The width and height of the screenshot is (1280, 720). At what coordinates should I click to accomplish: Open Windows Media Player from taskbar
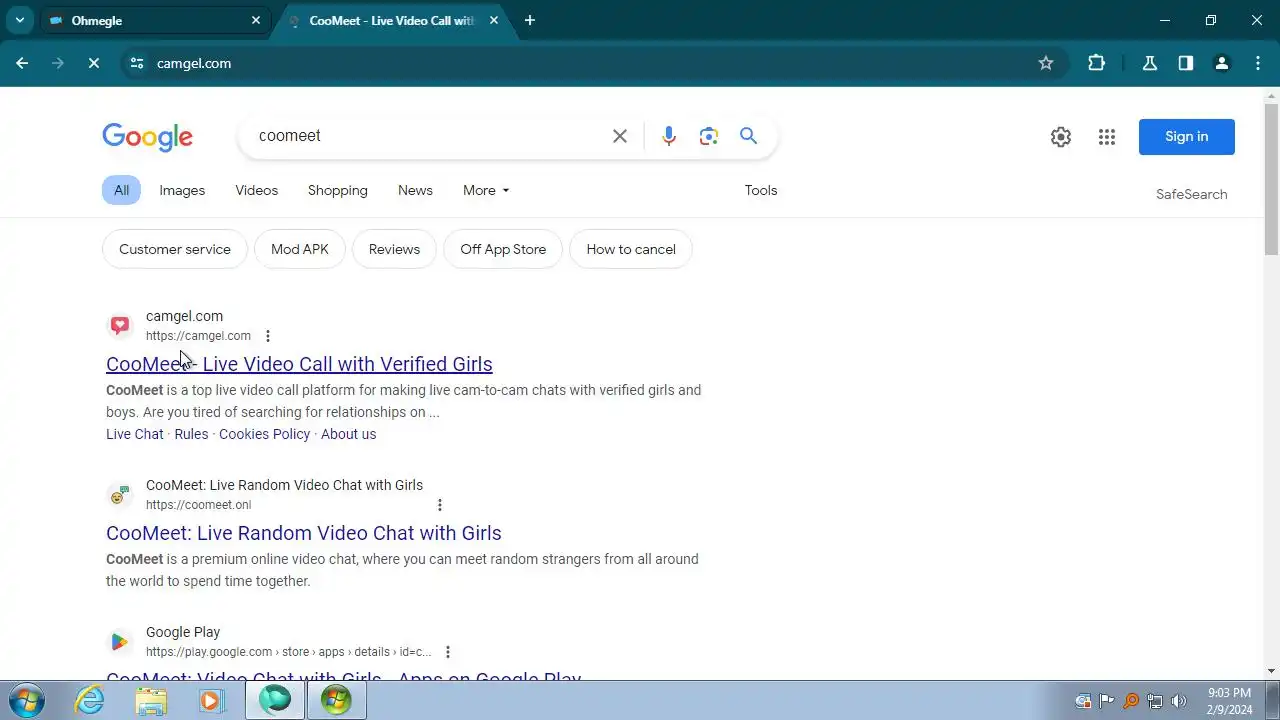click(x=211, y=700)
